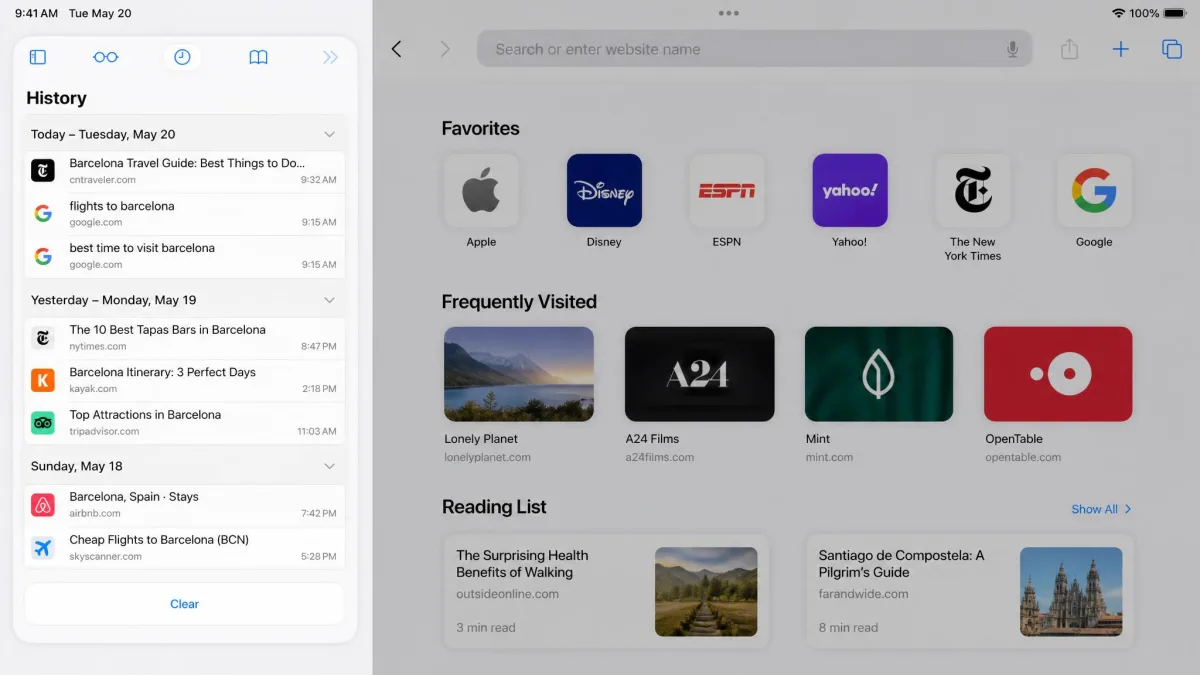Screen dimensions: 1200x675
Task: Open OpenTable frequently visited thumbnail
Action: point(1058,374)
